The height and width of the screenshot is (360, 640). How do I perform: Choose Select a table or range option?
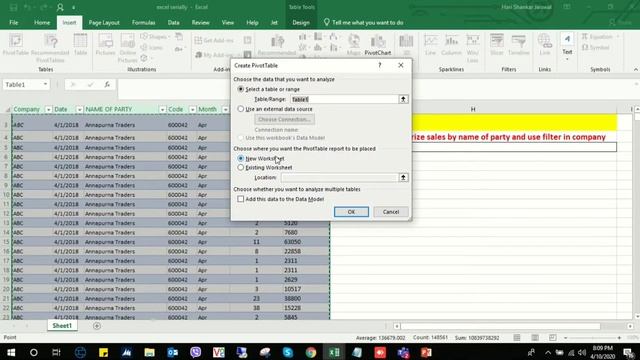tap(241, 89)
